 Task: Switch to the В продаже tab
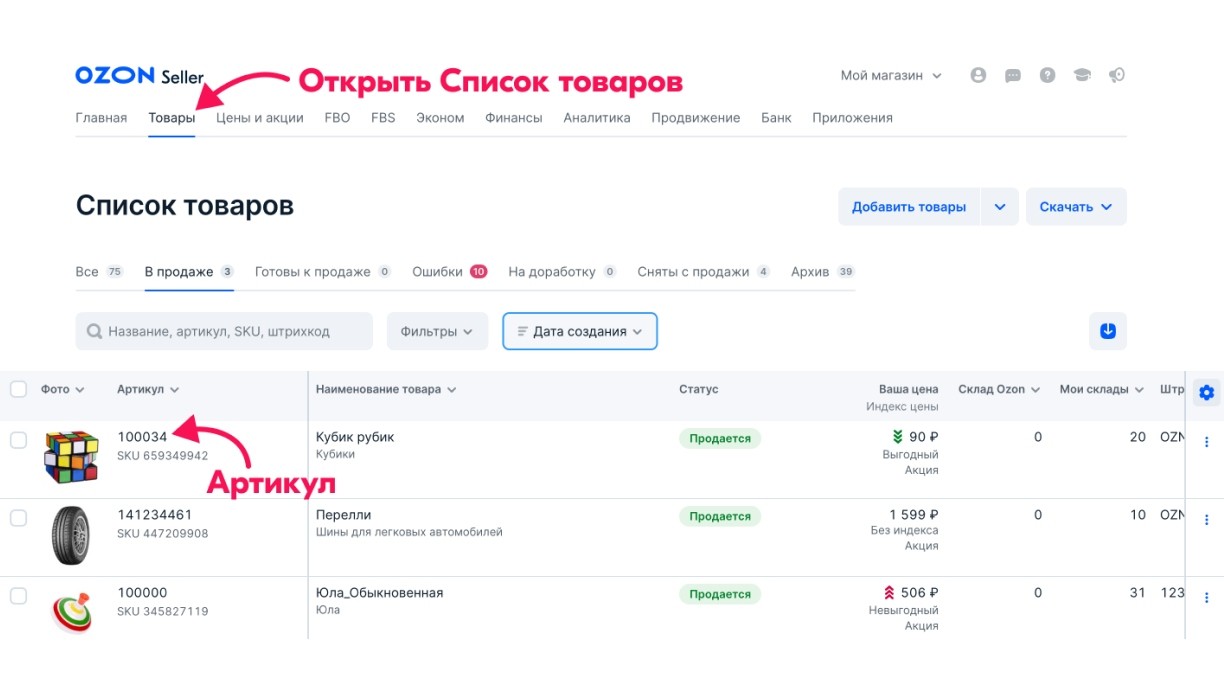189,272
